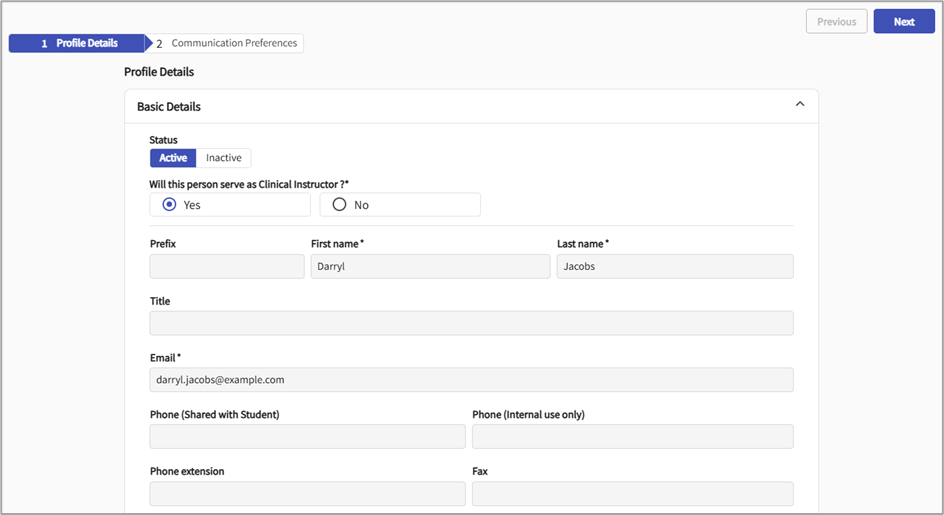Focus Phone (Internal use only) field

point(632,436)
